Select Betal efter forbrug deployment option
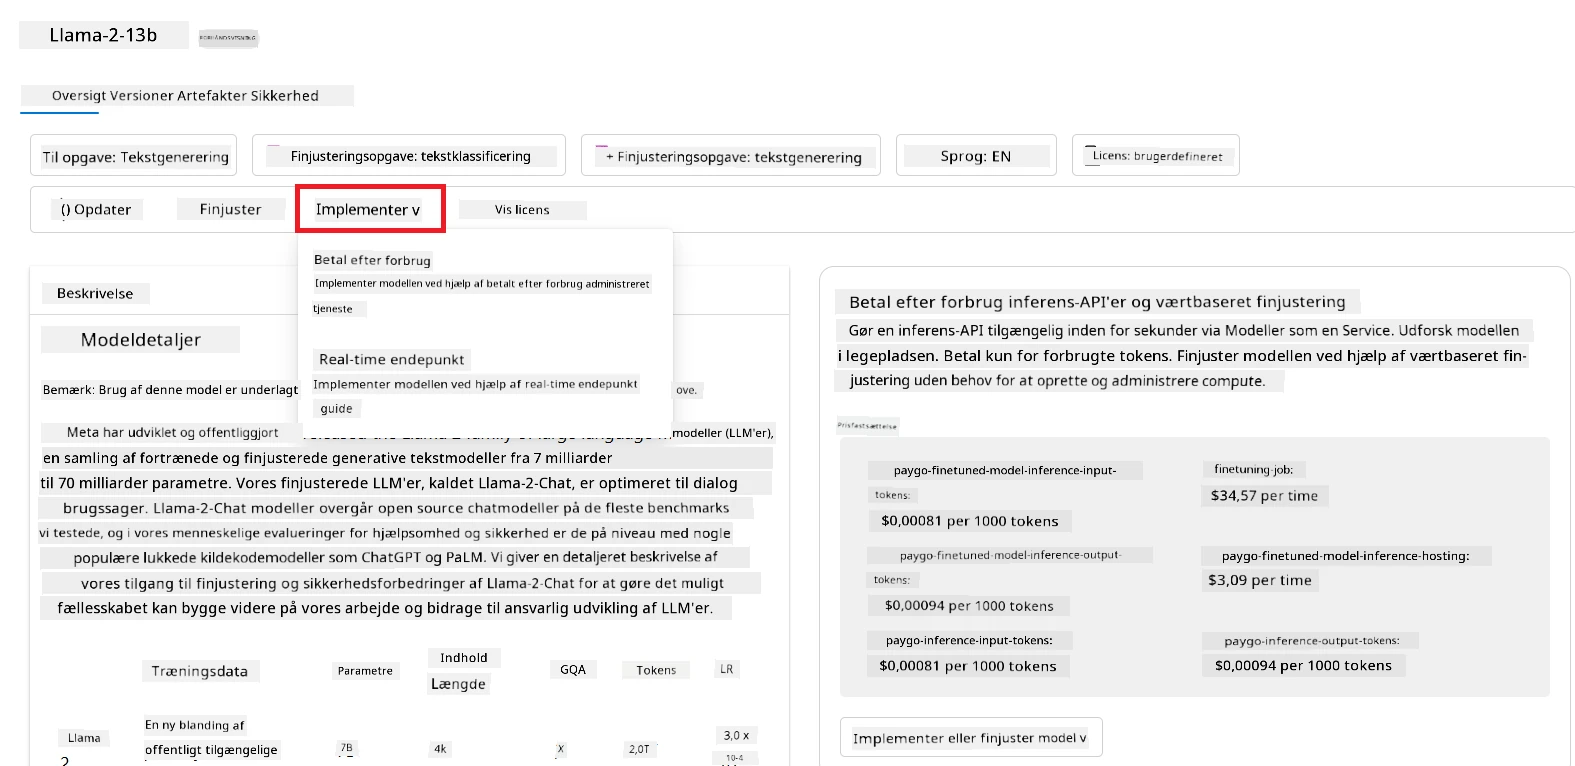Image resolution: width=1575 pixels, height=766 pixels. (372, 260)
